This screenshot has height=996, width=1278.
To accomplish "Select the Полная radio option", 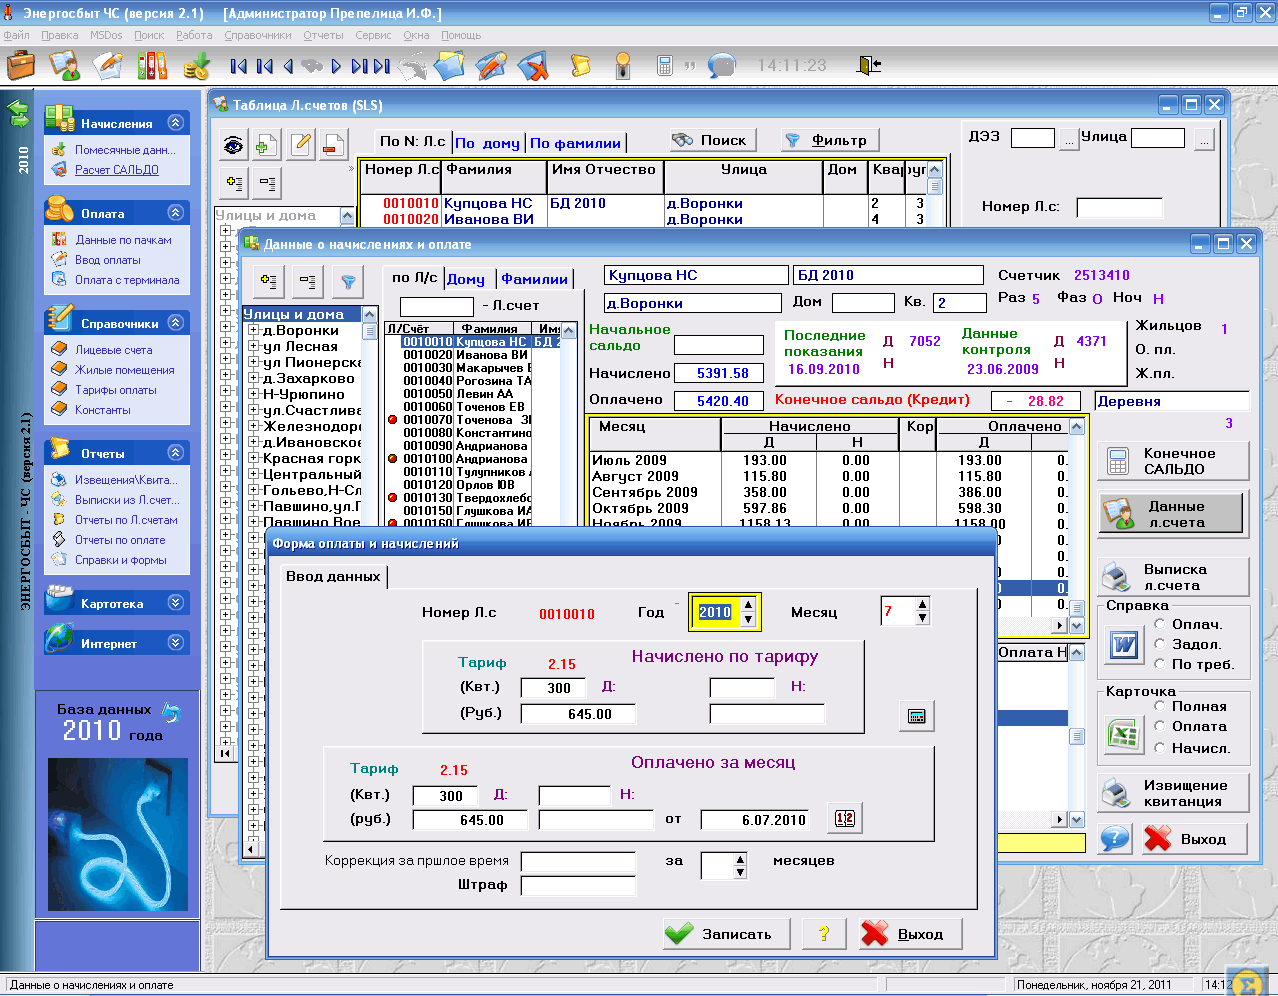I will tap(1160, 706).
